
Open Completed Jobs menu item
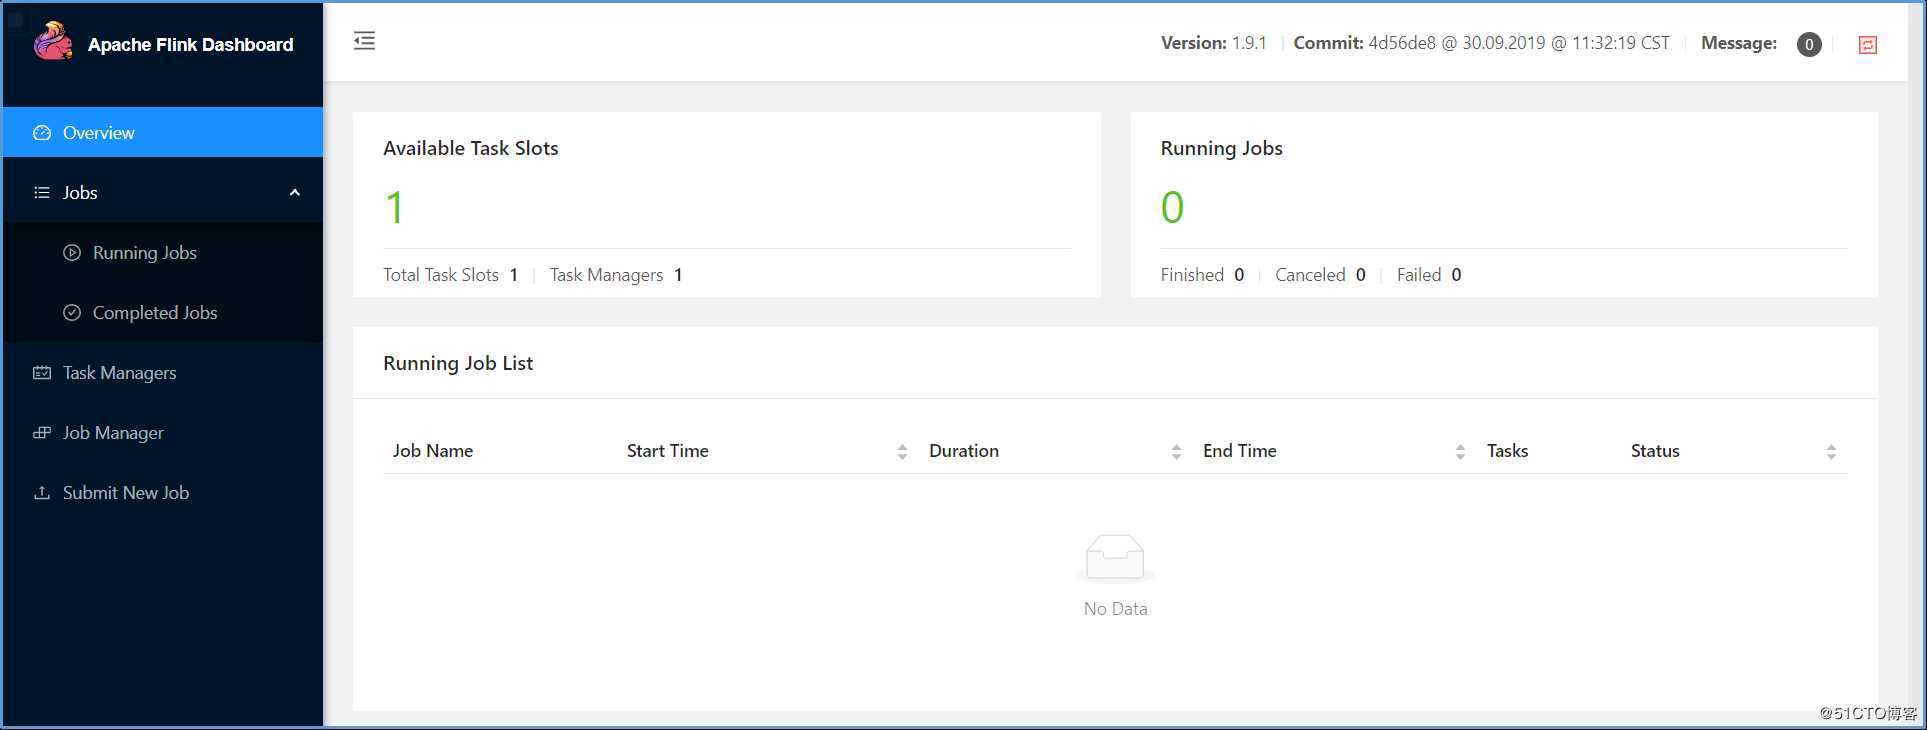point(163,312)
